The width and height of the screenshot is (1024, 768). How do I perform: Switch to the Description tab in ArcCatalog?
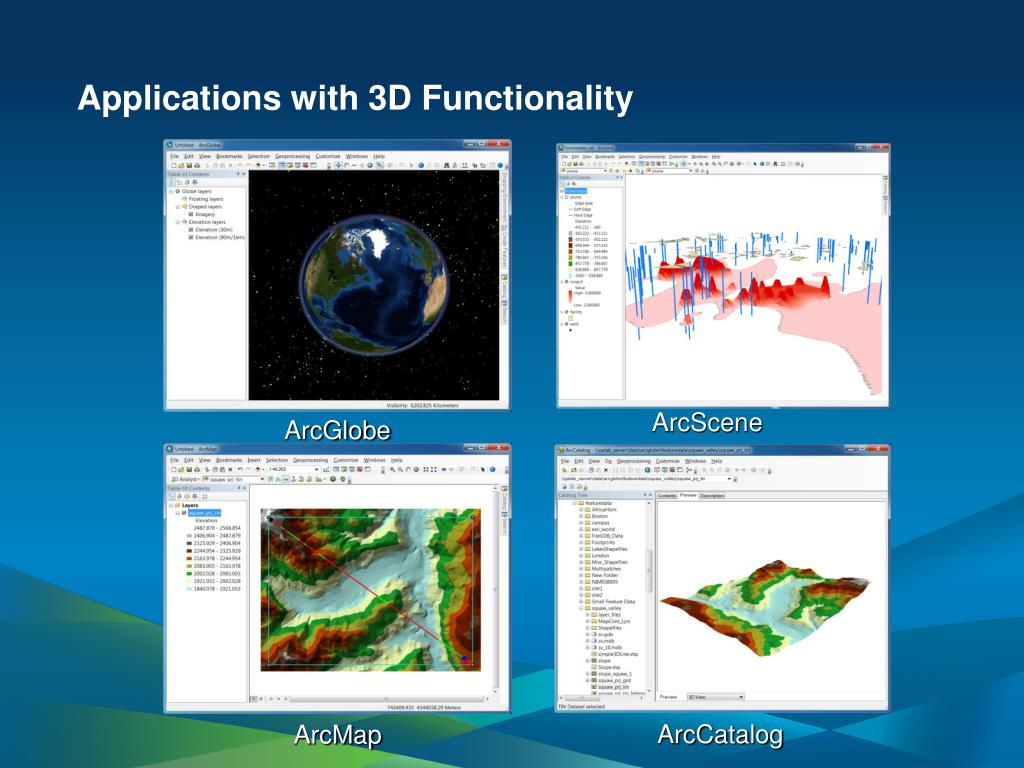(712, 495)
